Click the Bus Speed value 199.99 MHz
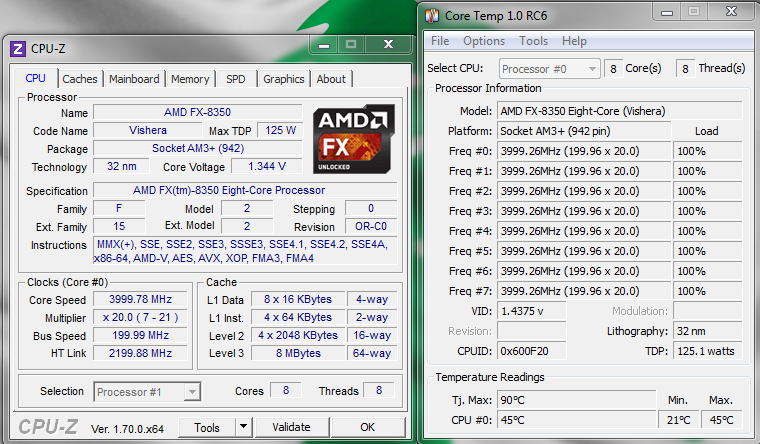This screenshot has height=444, width=760. pyautogui.click(x=141, y=335)
